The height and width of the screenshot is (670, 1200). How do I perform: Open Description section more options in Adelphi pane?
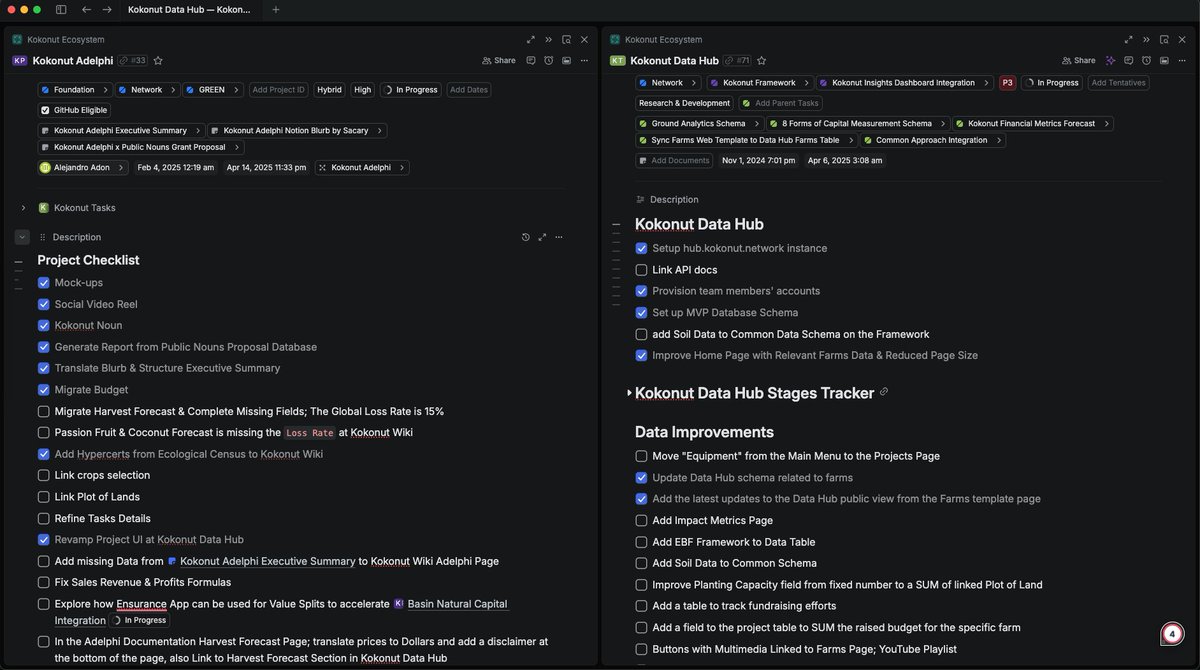click(x=559, y=237)
